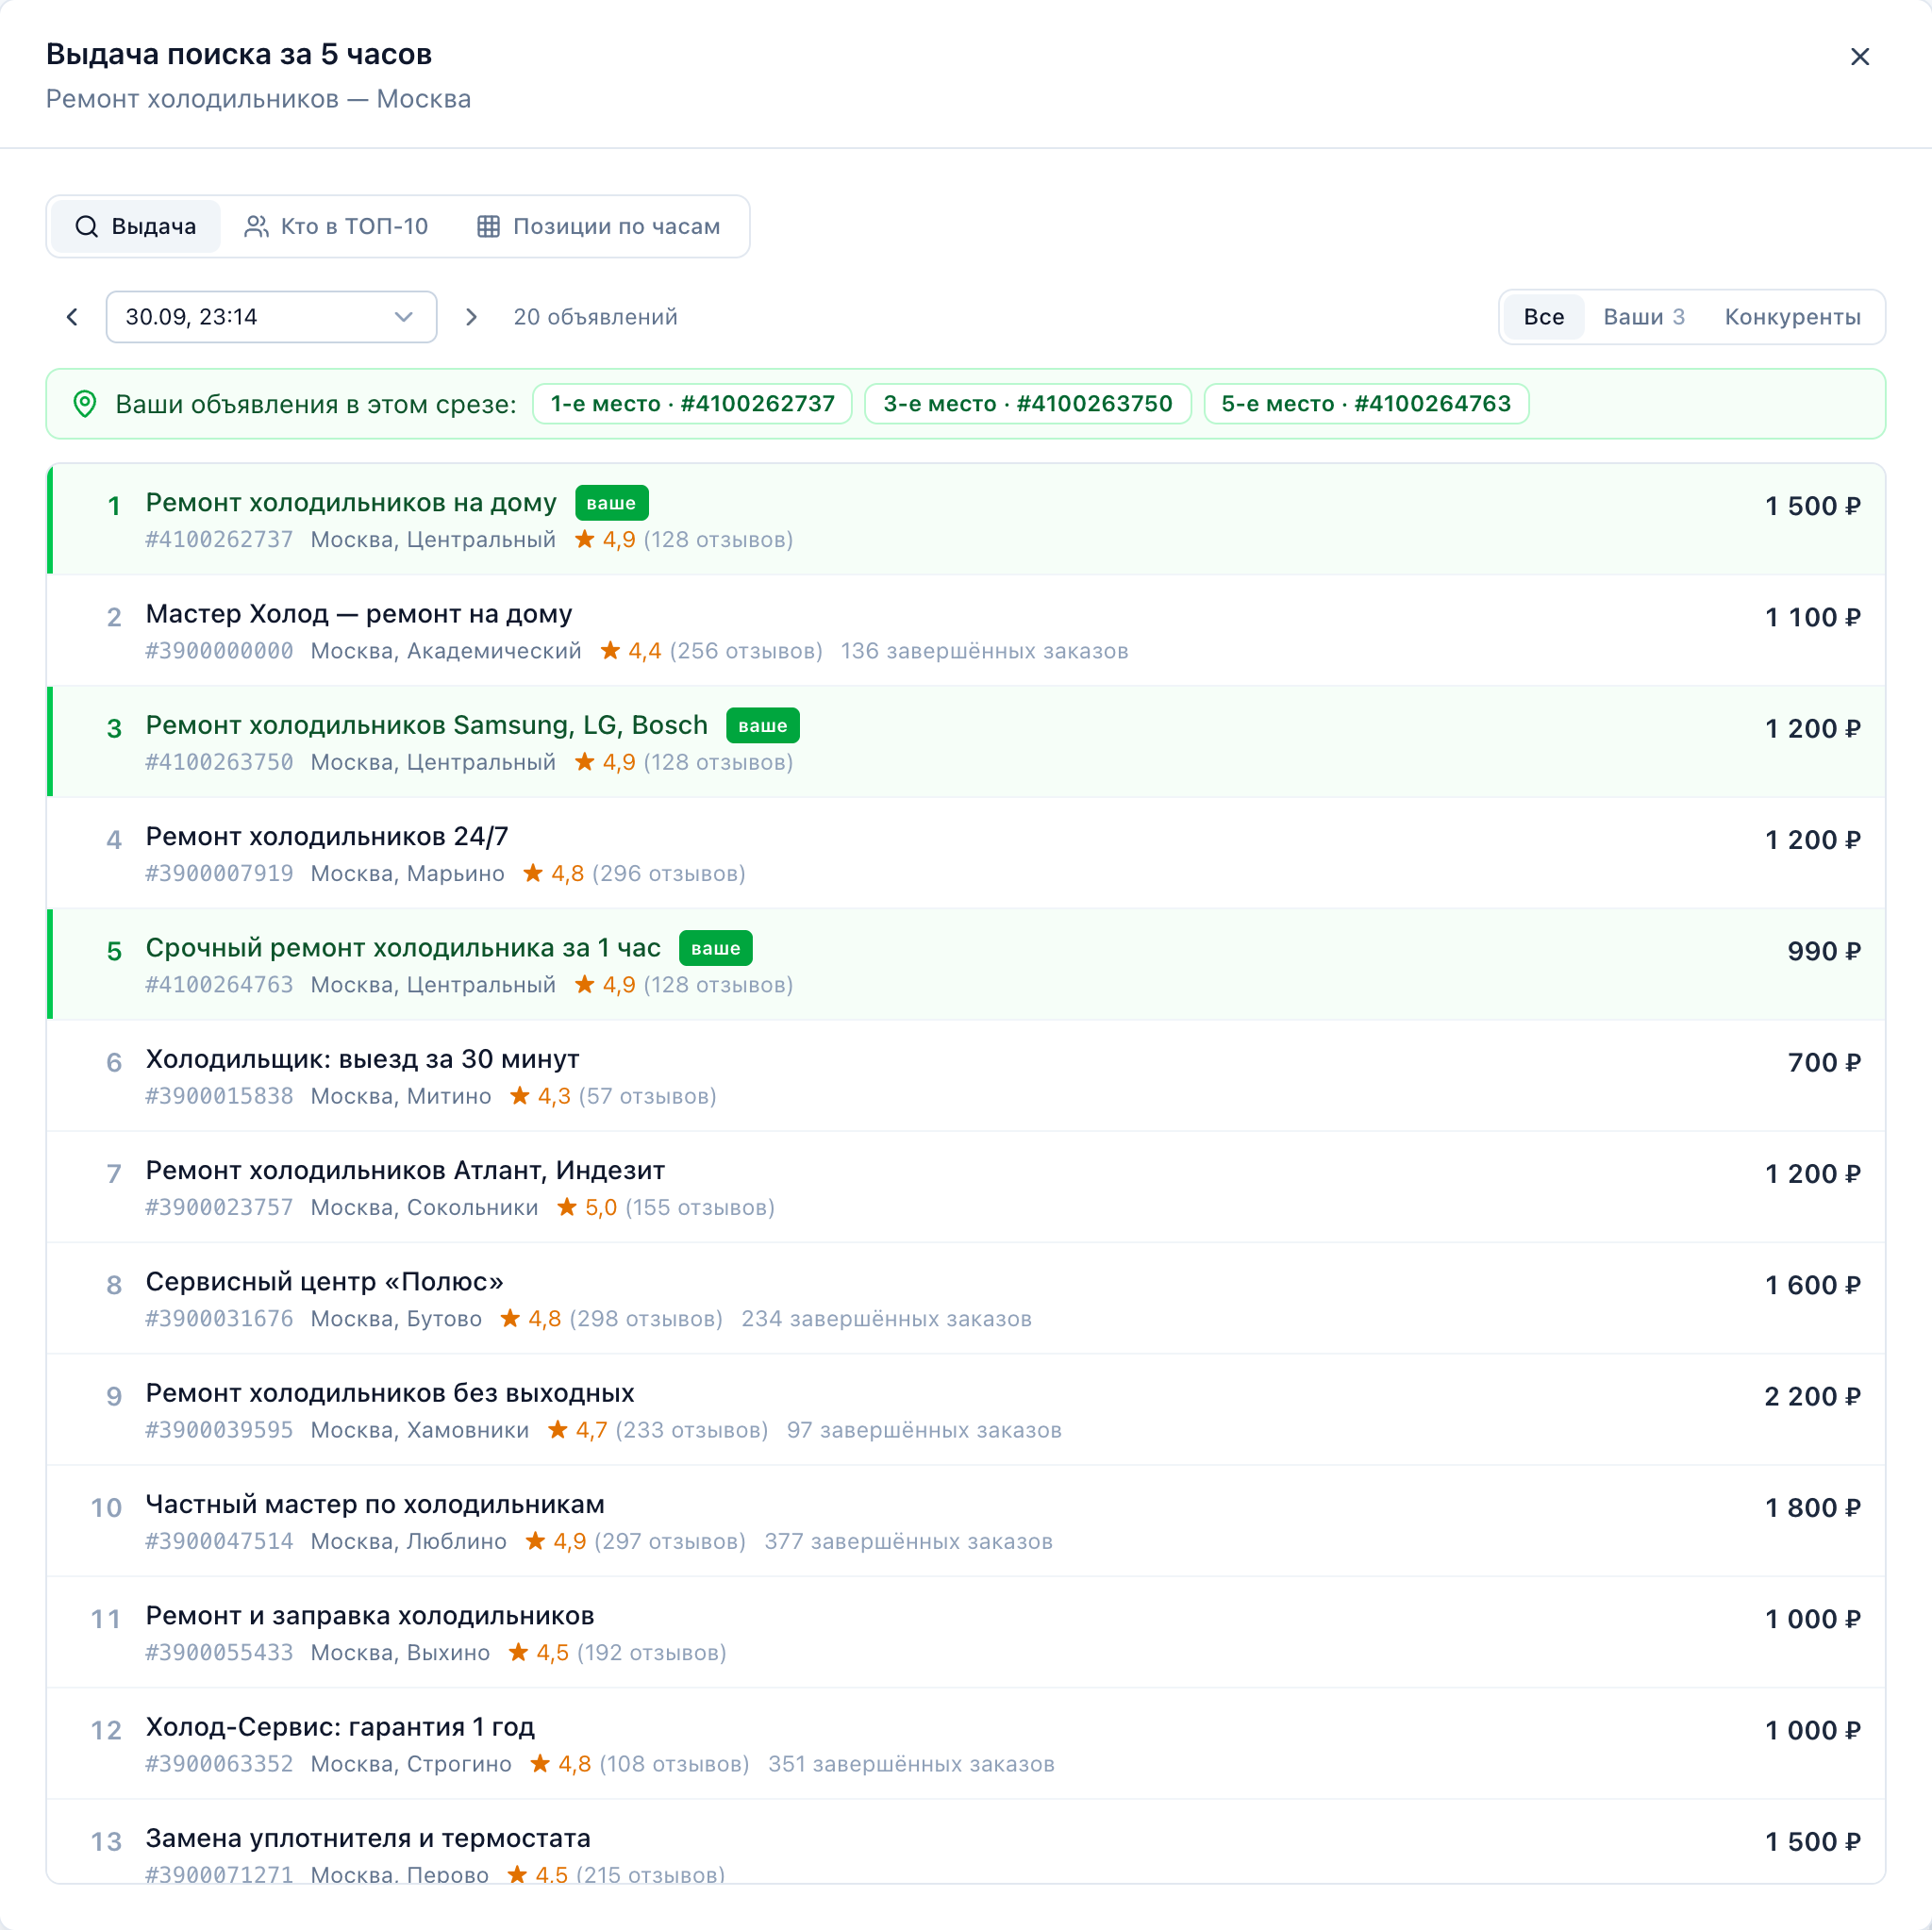Jump to chip 5-е место · #4100264763
The image size is (1932, 1930).
click(1366, 404)
